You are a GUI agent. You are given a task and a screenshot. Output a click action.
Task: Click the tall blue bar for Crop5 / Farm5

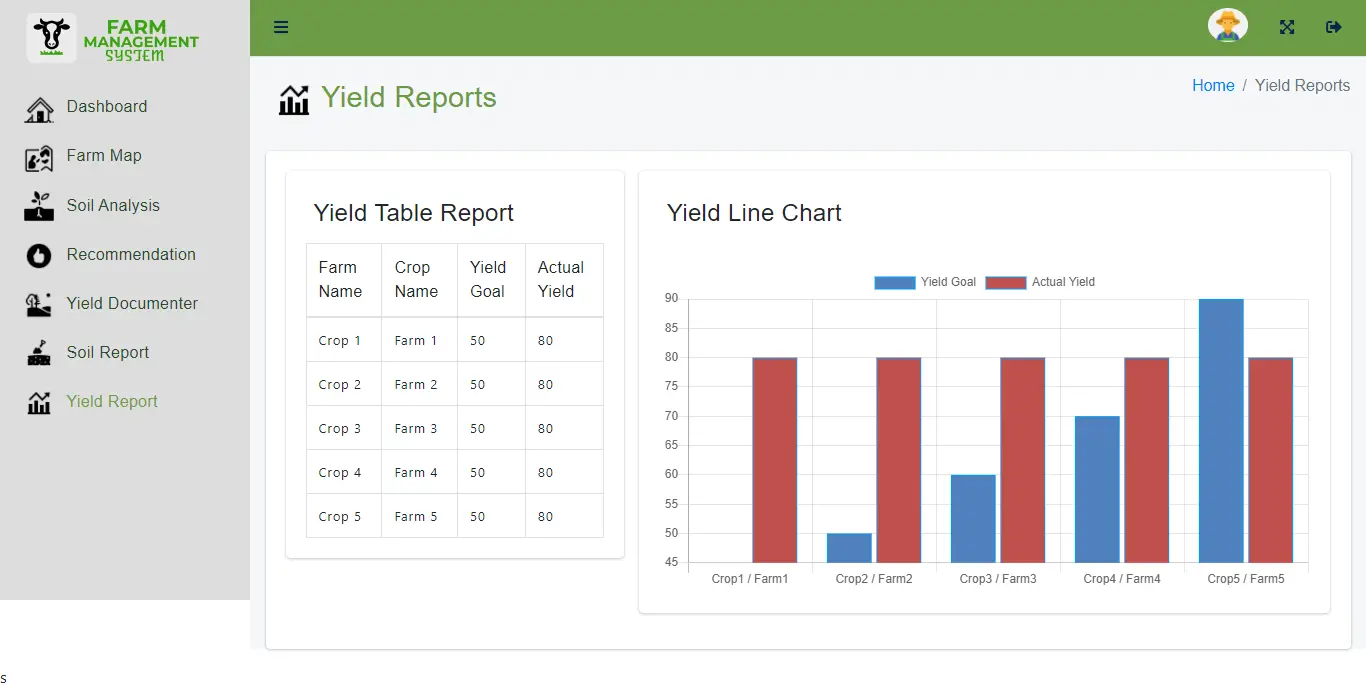(1221, 430)
